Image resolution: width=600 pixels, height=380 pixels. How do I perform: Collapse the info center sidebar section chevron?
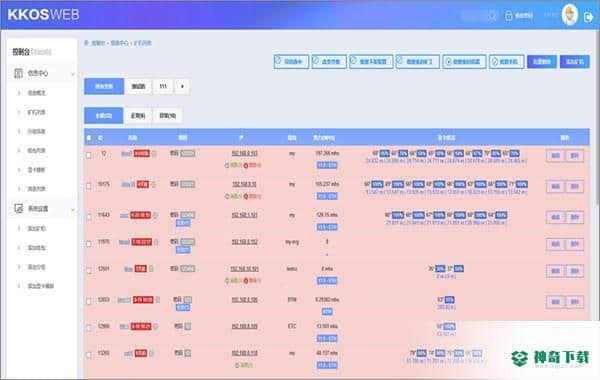pyautogui.click(x=73, y=74)
